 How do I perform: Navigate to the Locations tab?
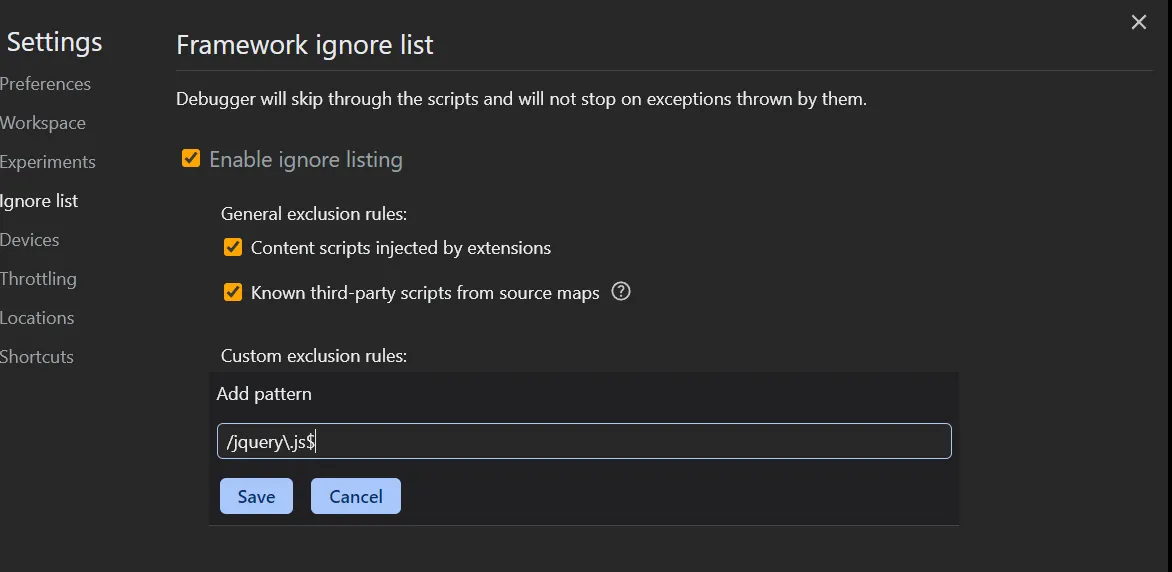coord(37,318)
